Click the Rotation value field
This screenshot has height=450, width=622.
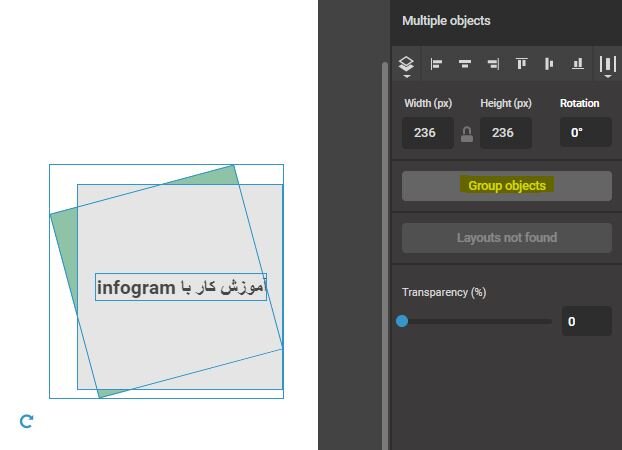tap(586, 132)
